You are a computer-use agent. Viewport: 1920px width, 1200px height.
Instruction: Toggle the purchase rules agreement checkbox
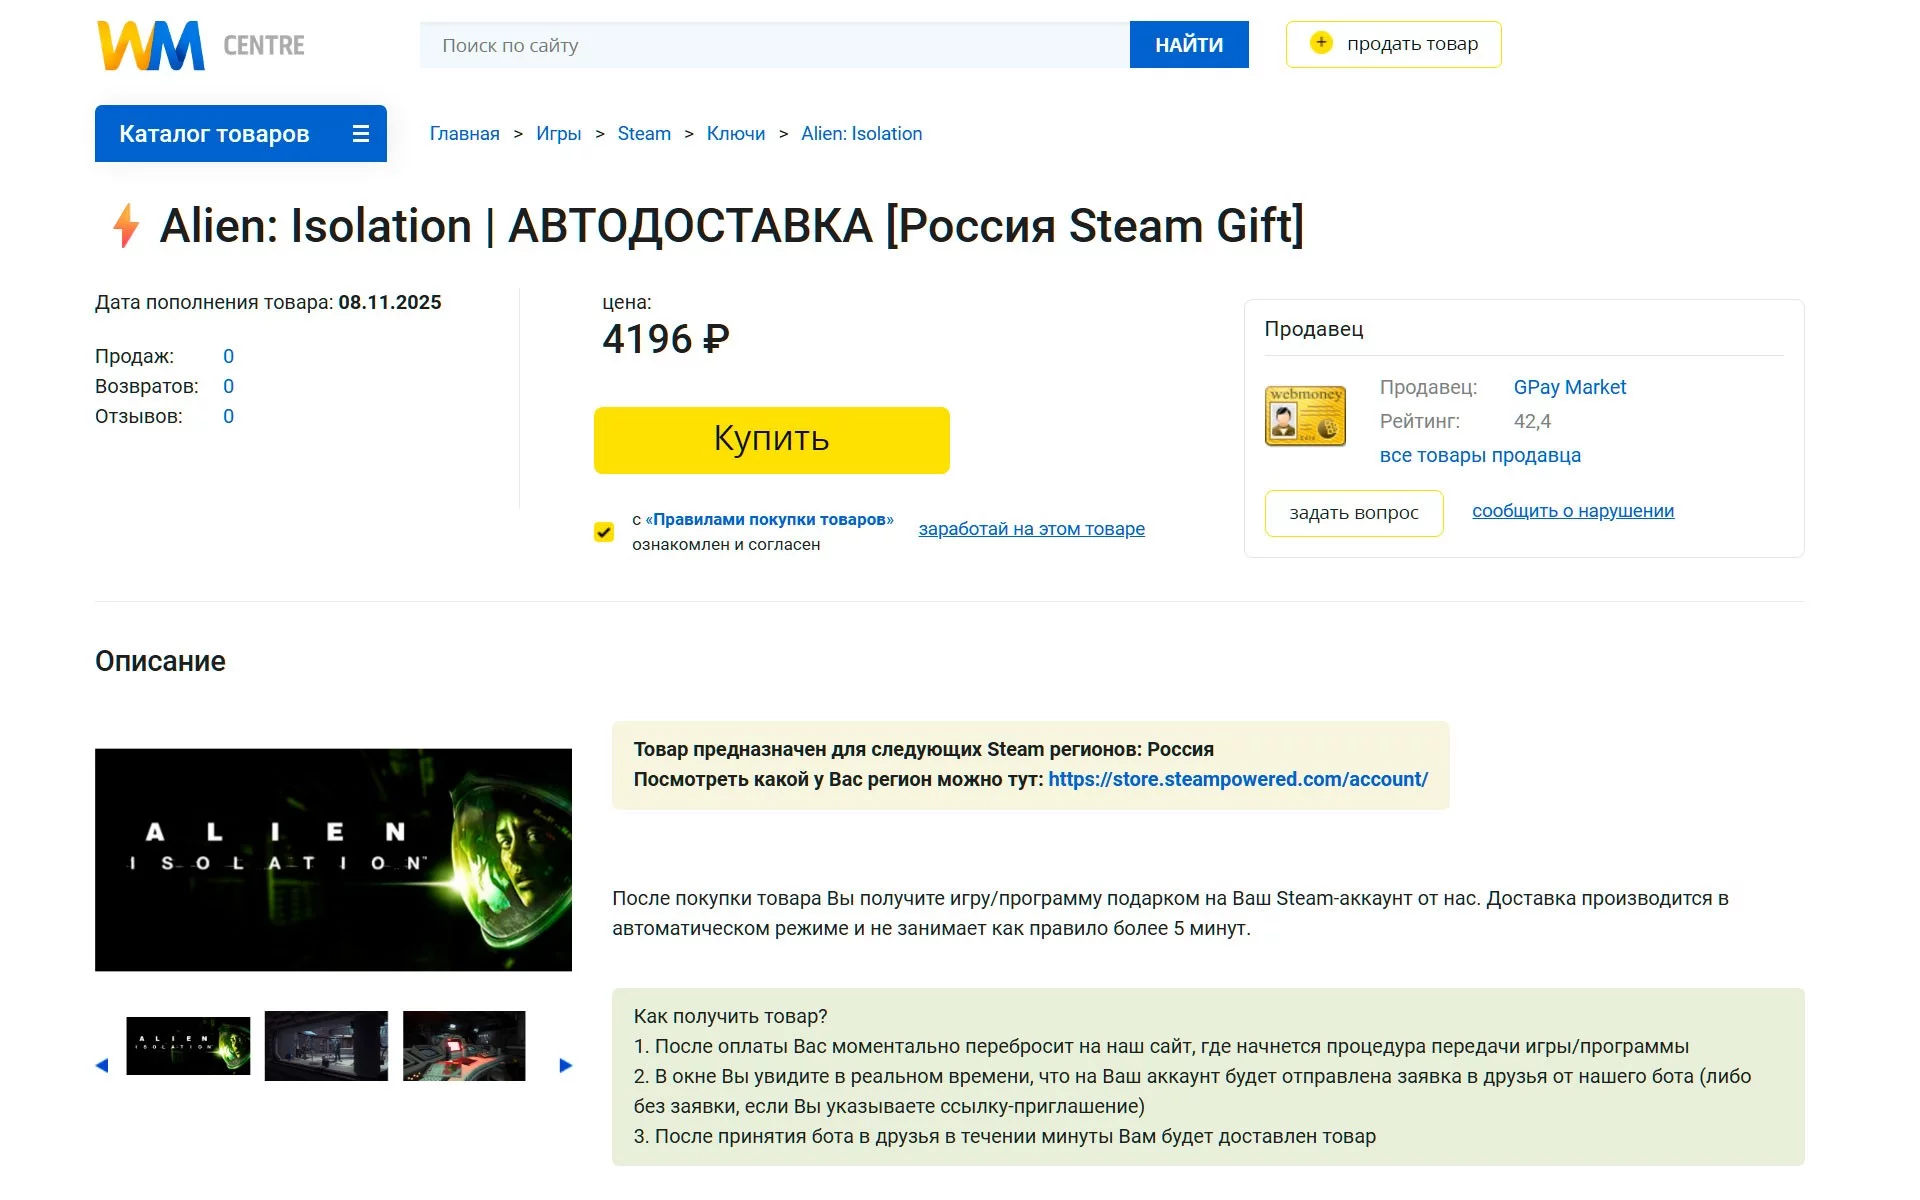pyautogui.click(x=604, y=532)
